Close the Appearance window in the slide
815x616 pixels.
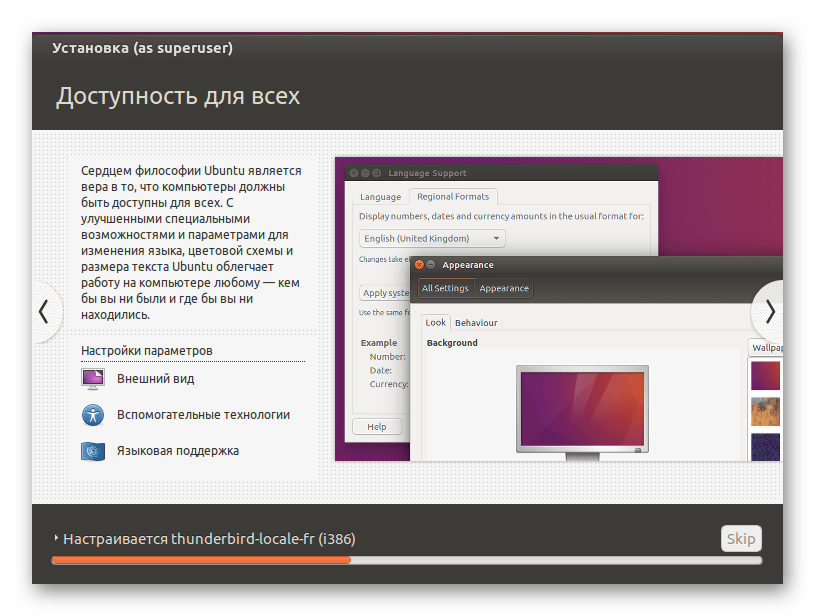[419, 265]
